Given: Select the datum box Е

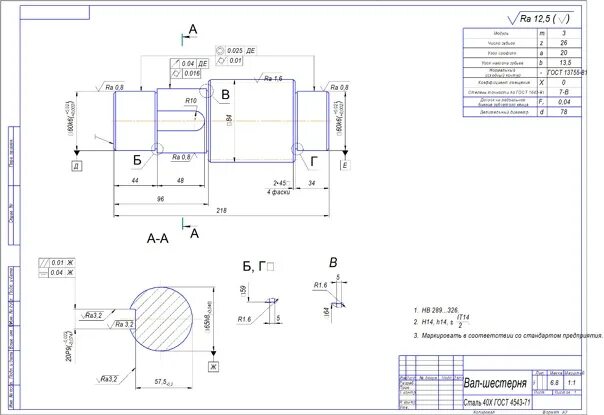Looking at the screenshot, I should (x=345, y=165).
